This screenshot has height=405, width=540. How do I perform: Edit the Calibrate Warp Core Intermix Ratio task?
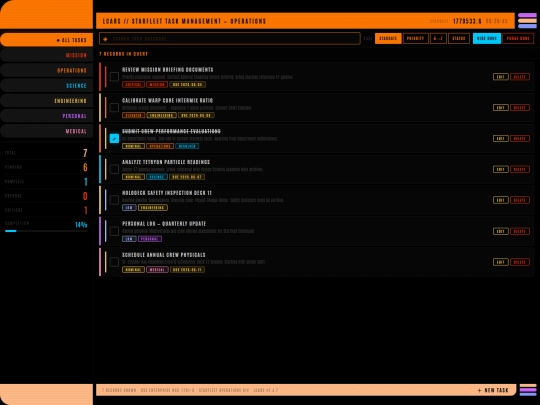coord(500,107)
